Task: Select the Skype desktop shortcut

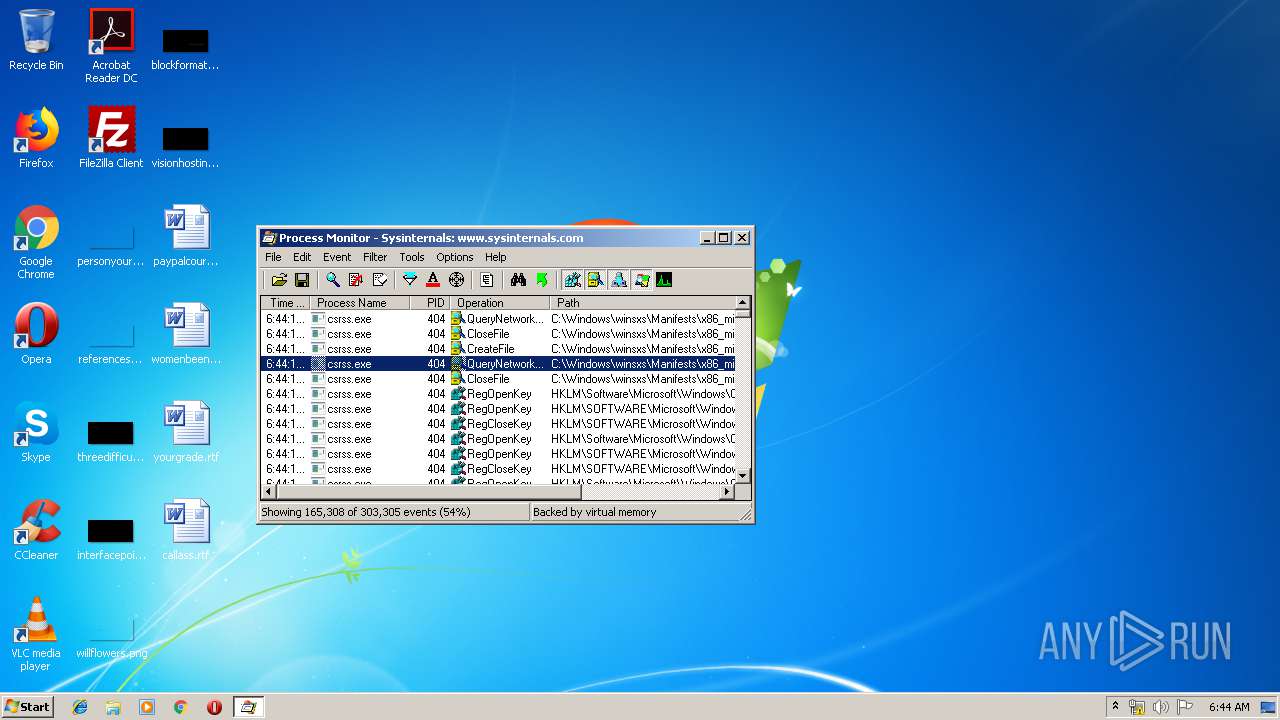Action: [x=36, y=432]
